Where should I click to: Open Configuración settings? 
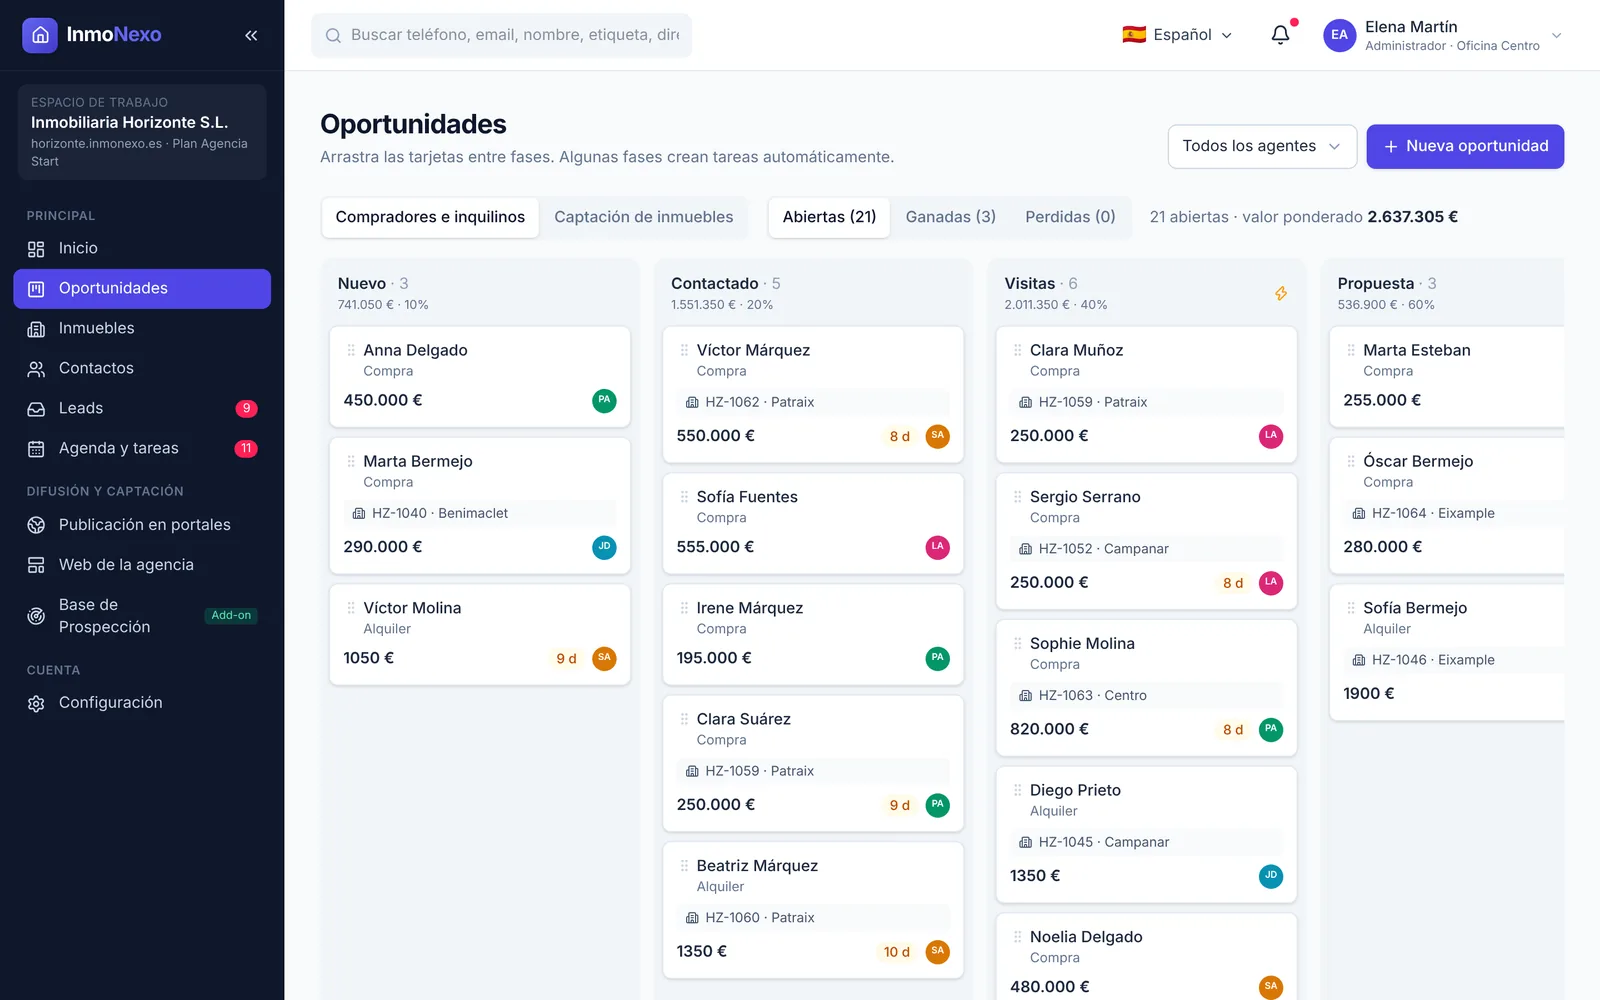pos(142,703)
